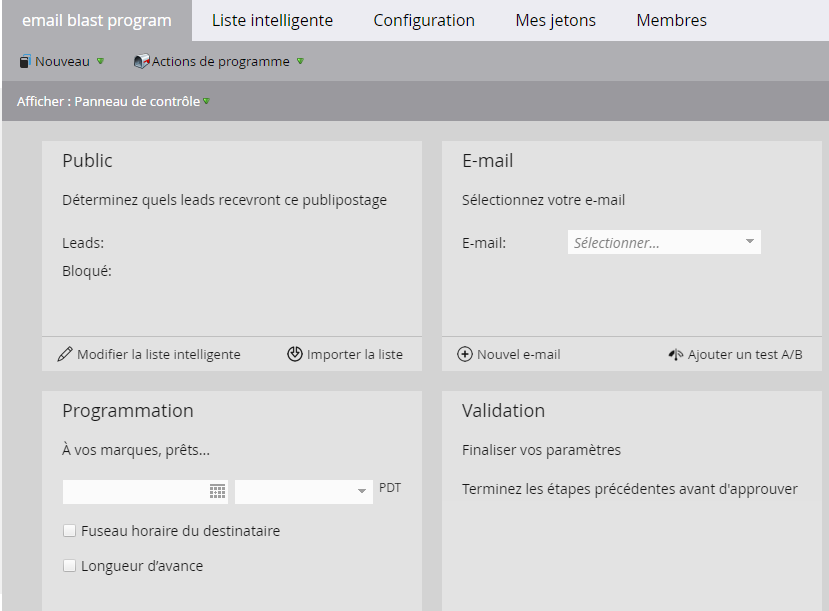Toggle the Longueur d'avance checkbox
Screen dimensions: 829x611
(69, 566)
